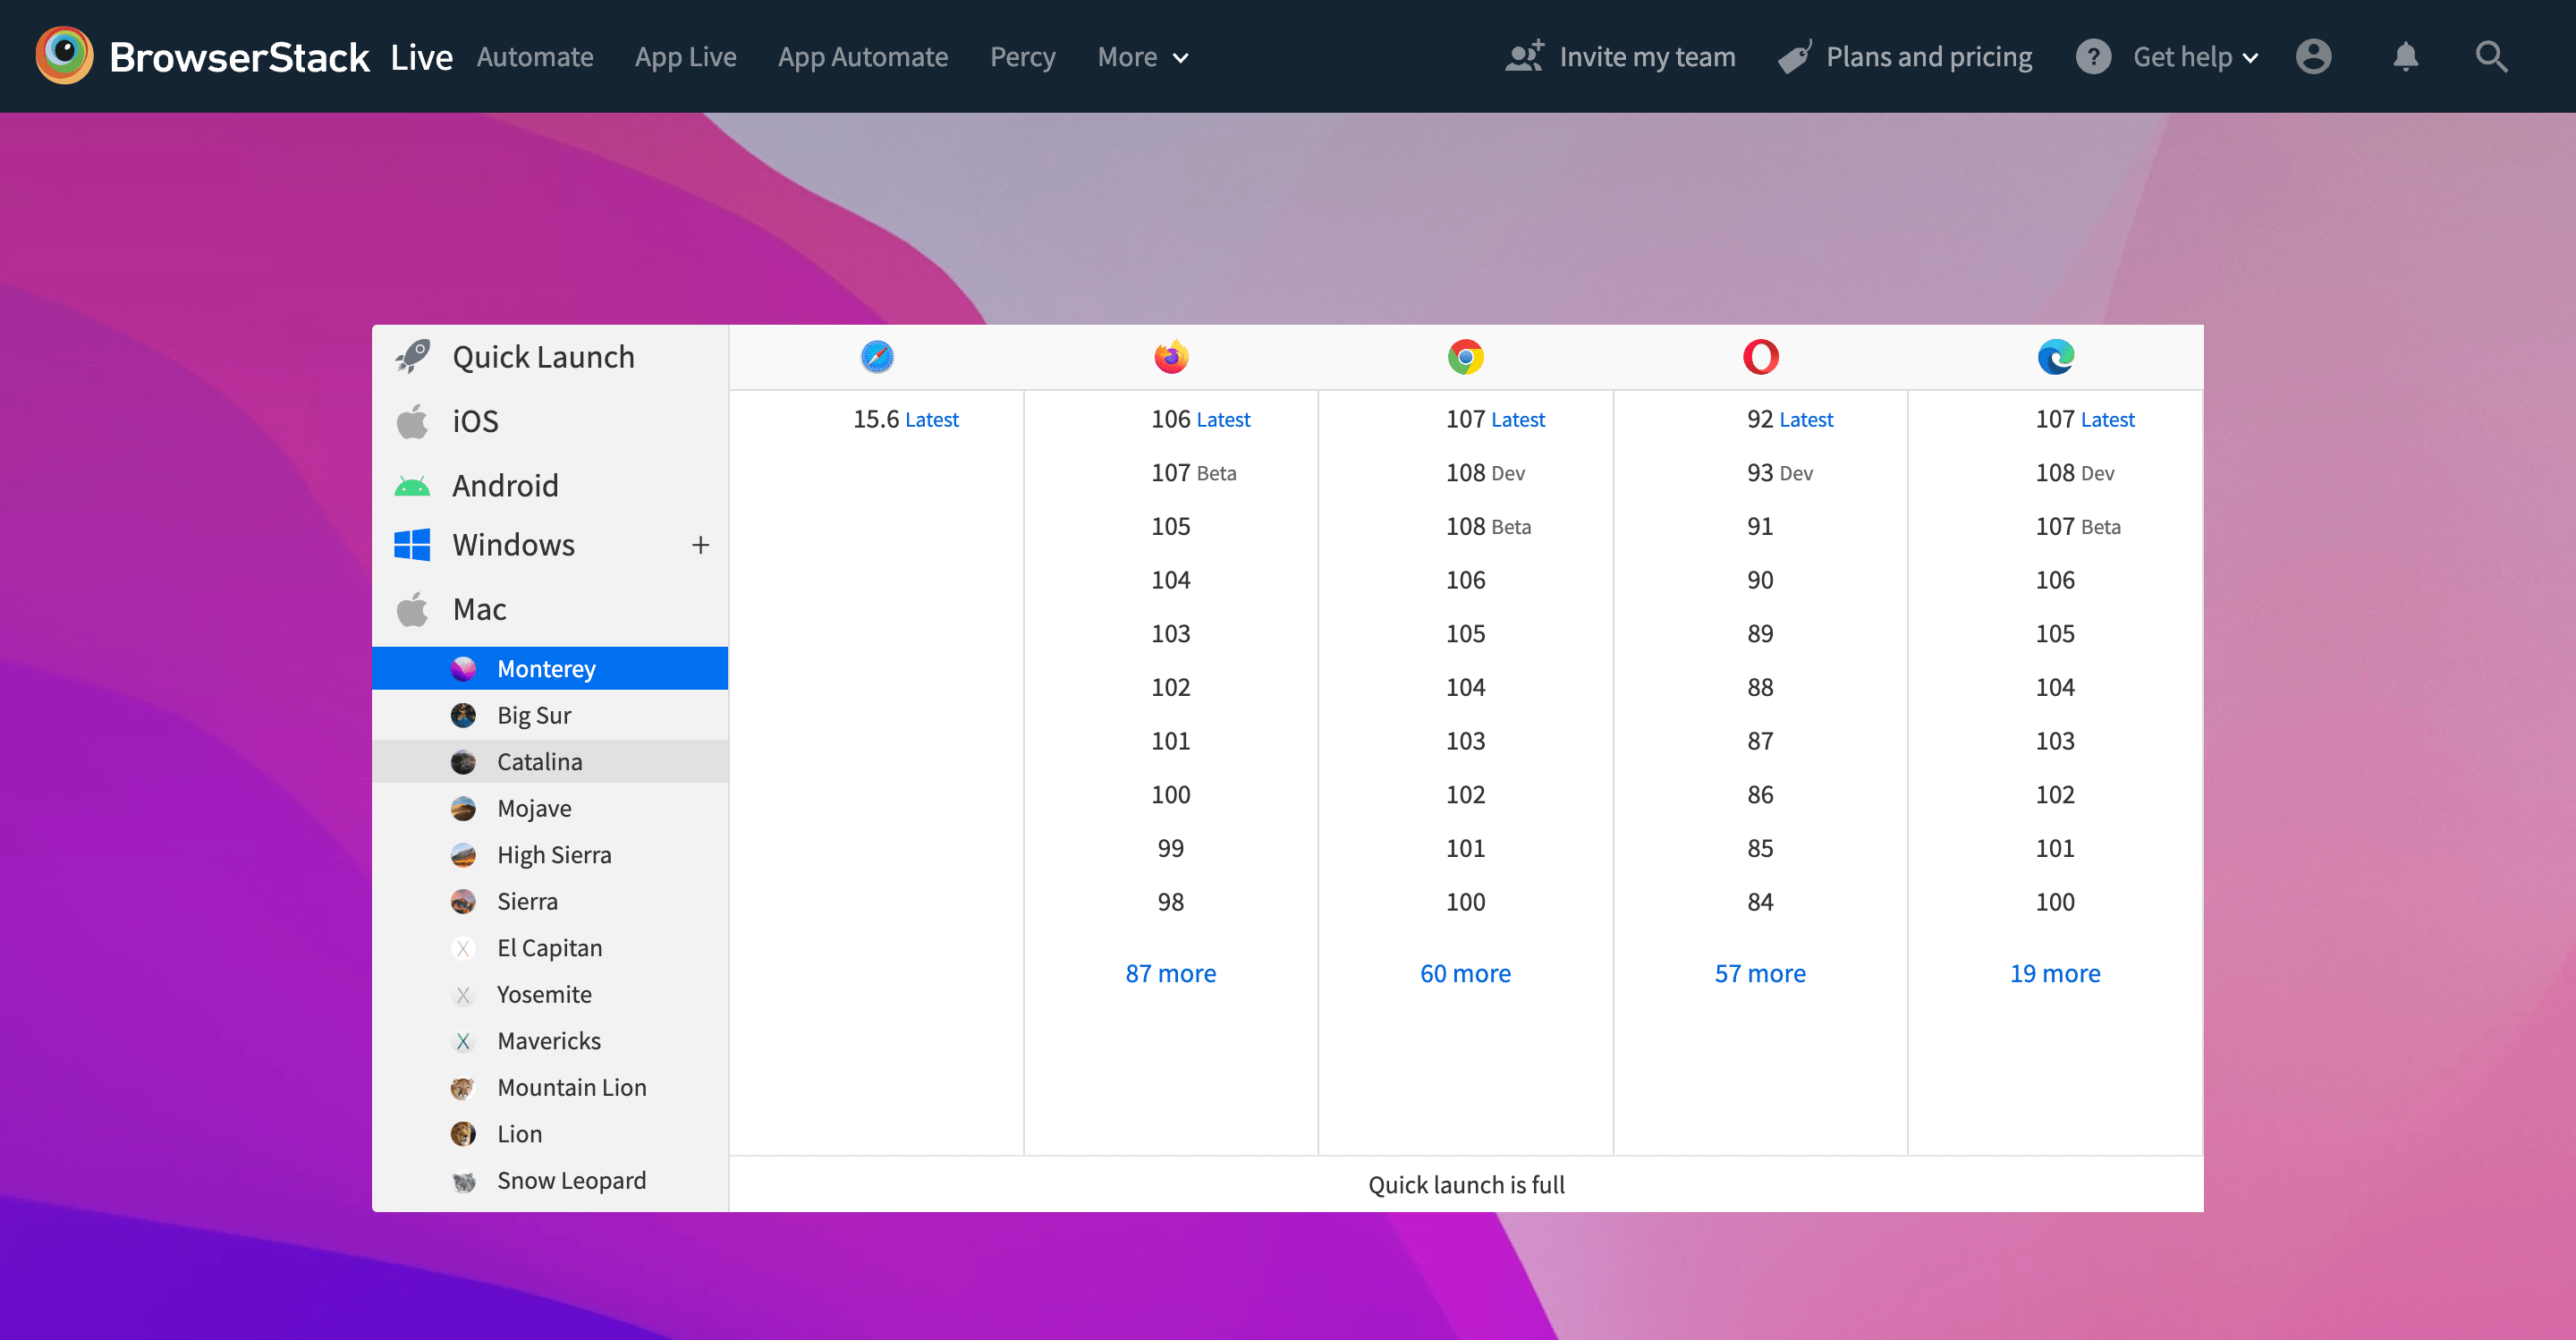Open the Get help dropdown
The height and width of the screenshot is (1340, 2576).
2194,57
